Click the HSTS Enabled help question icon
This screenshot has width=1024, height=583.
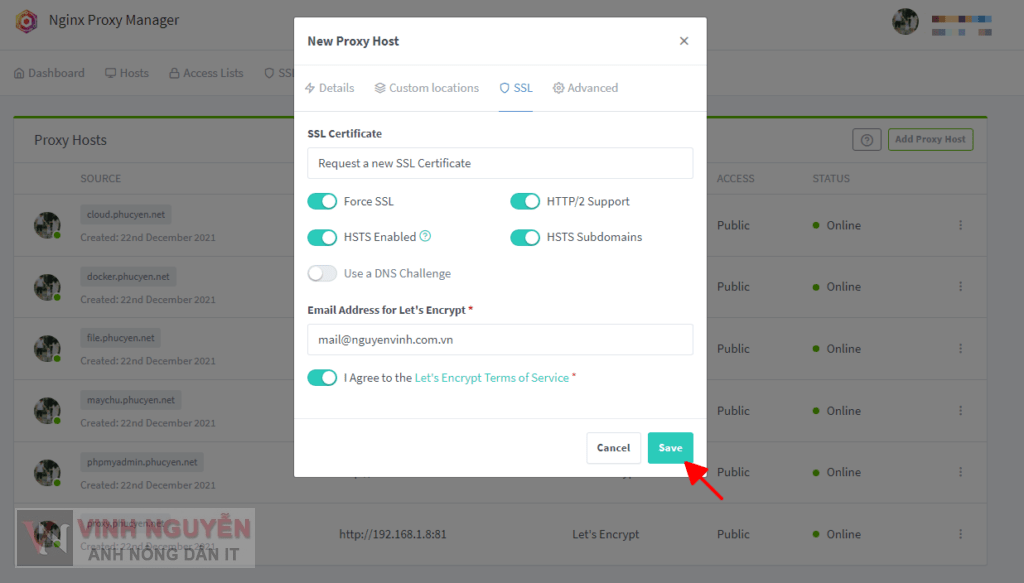pos(425,237)
